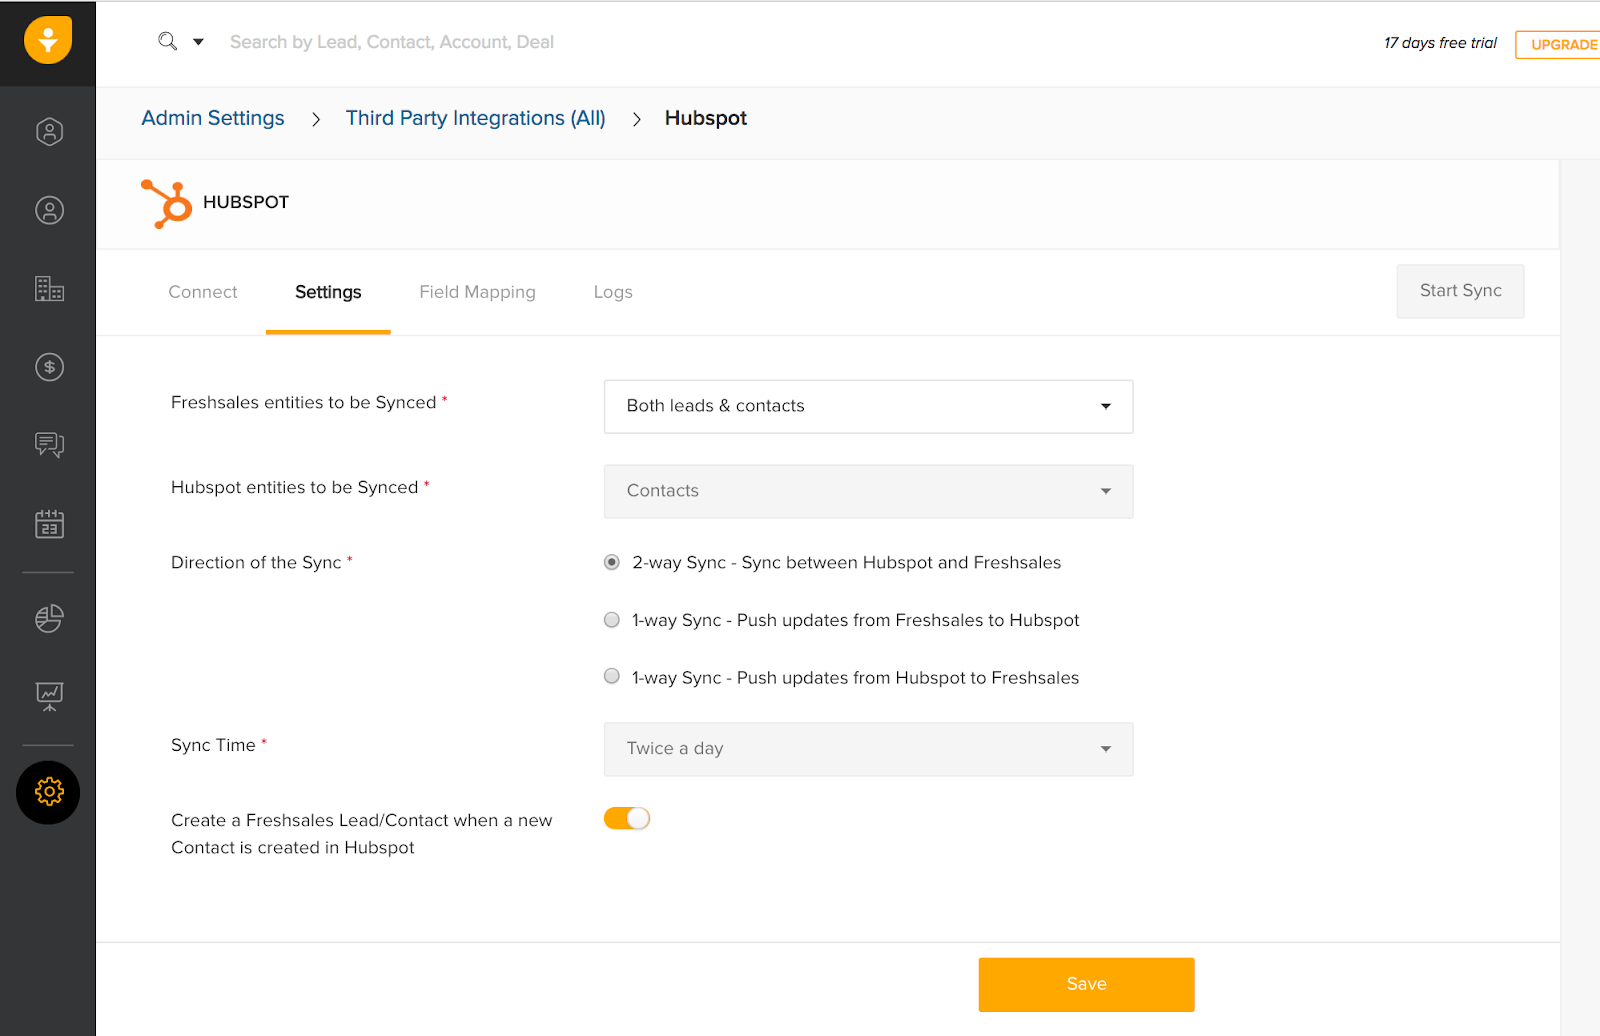
Task: Select 2-way Sync radio option
Action: coord(612,563)
